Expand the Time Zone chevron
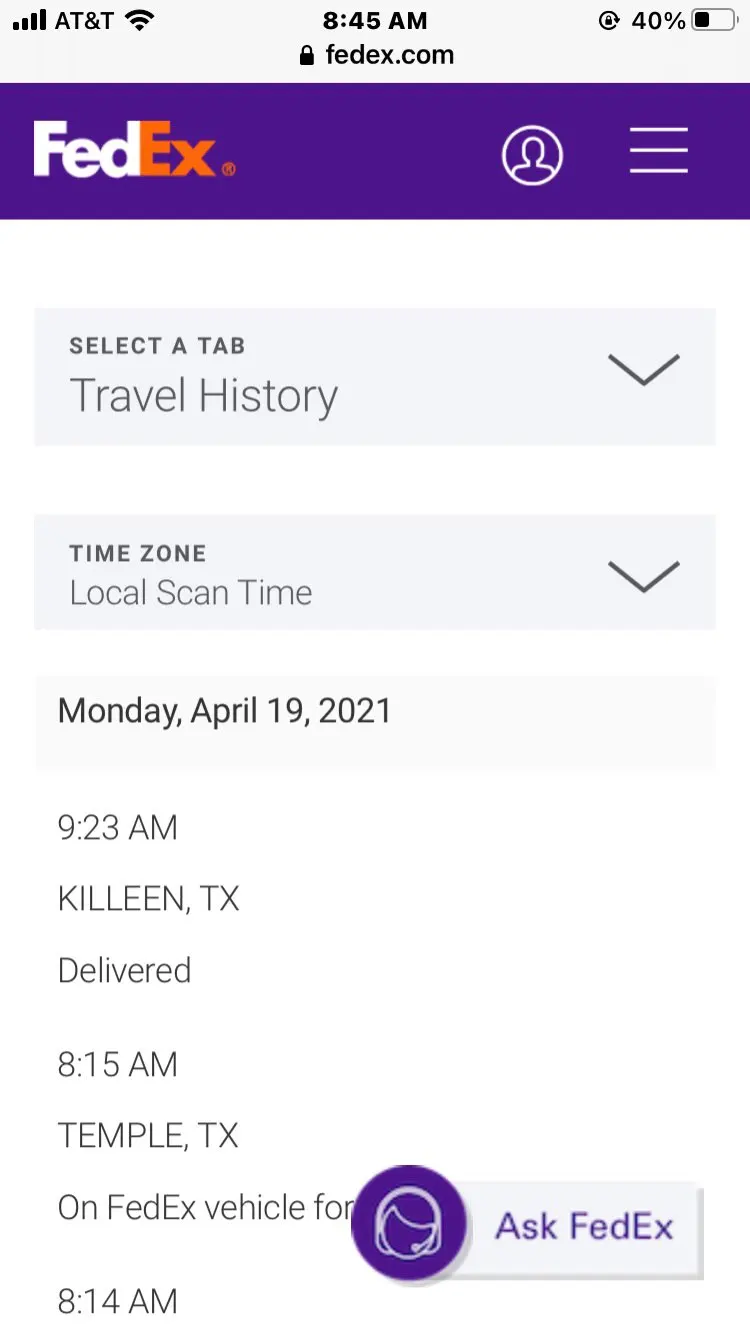This screenshot has height=1334, width=750. 644,575
